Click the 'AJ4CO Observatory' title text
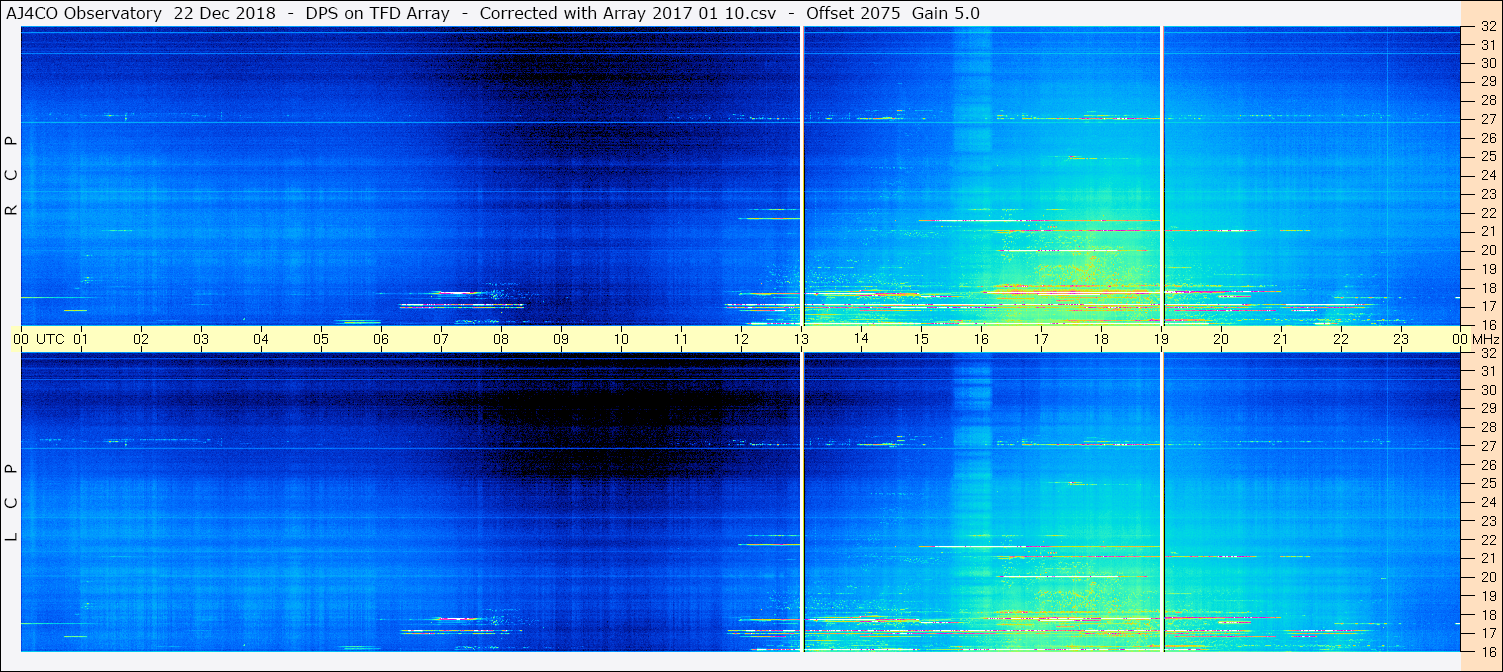This screenshot has width=1503, height=672. (x=84, y=13)
